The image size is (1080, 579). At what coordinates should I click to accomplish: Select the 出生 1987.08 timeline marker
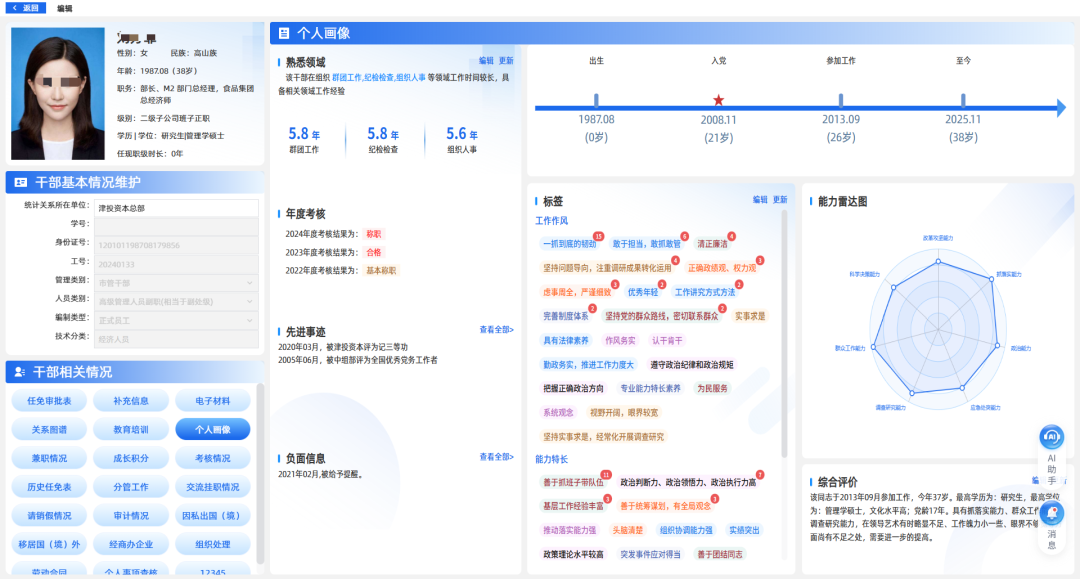596,100
